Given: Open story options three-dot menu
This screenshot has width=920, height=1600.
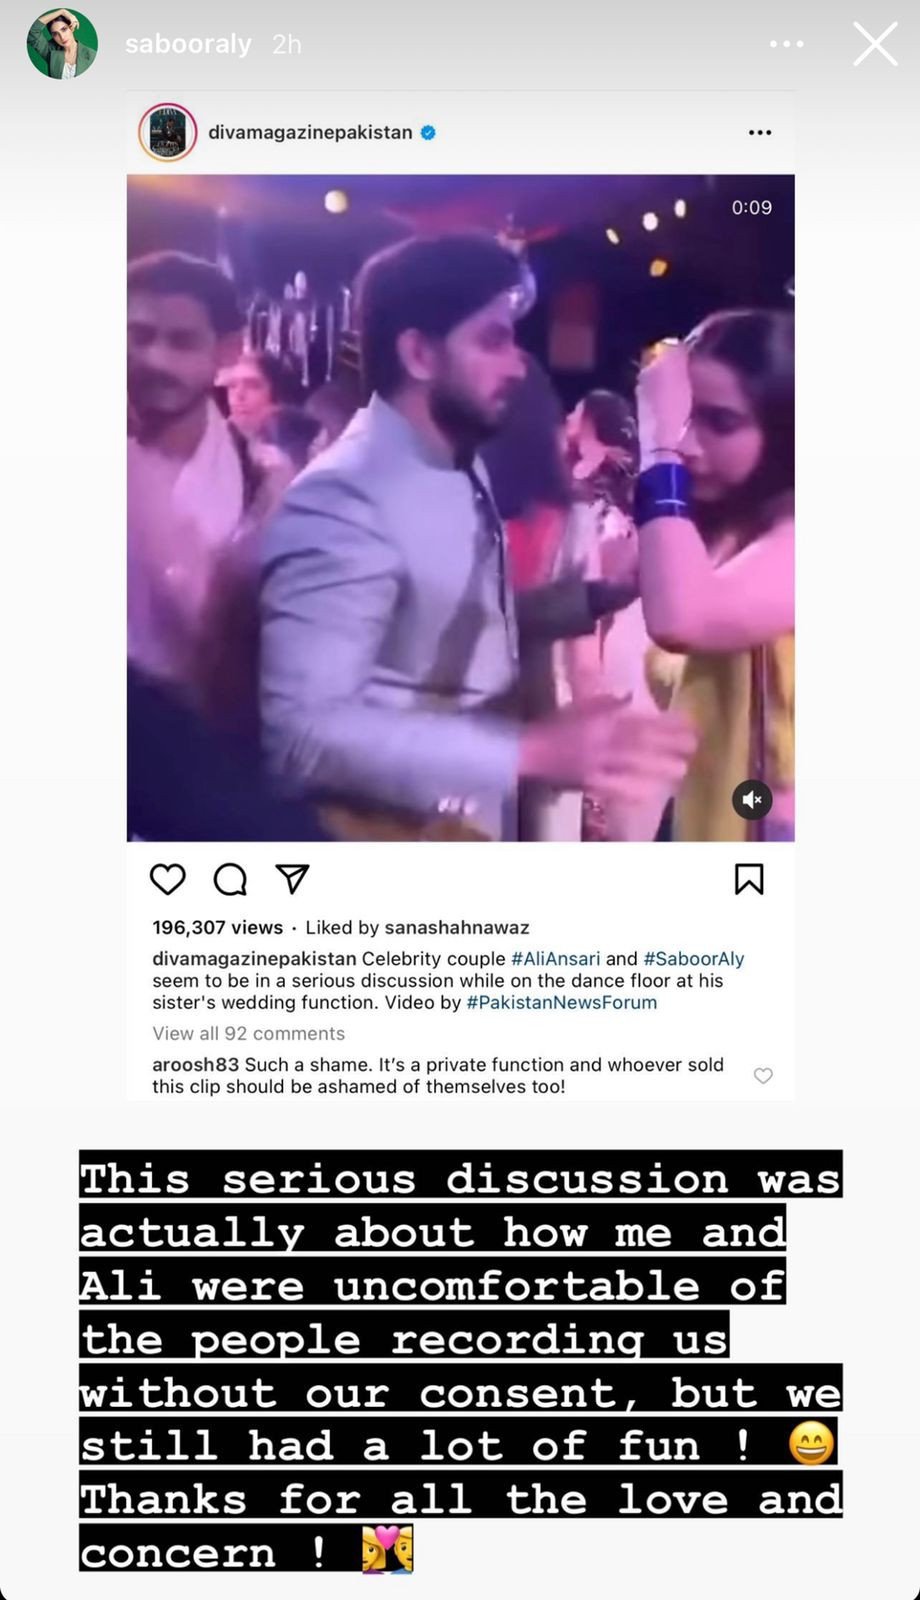Looking at the screenshot, I should pos(787,44).
